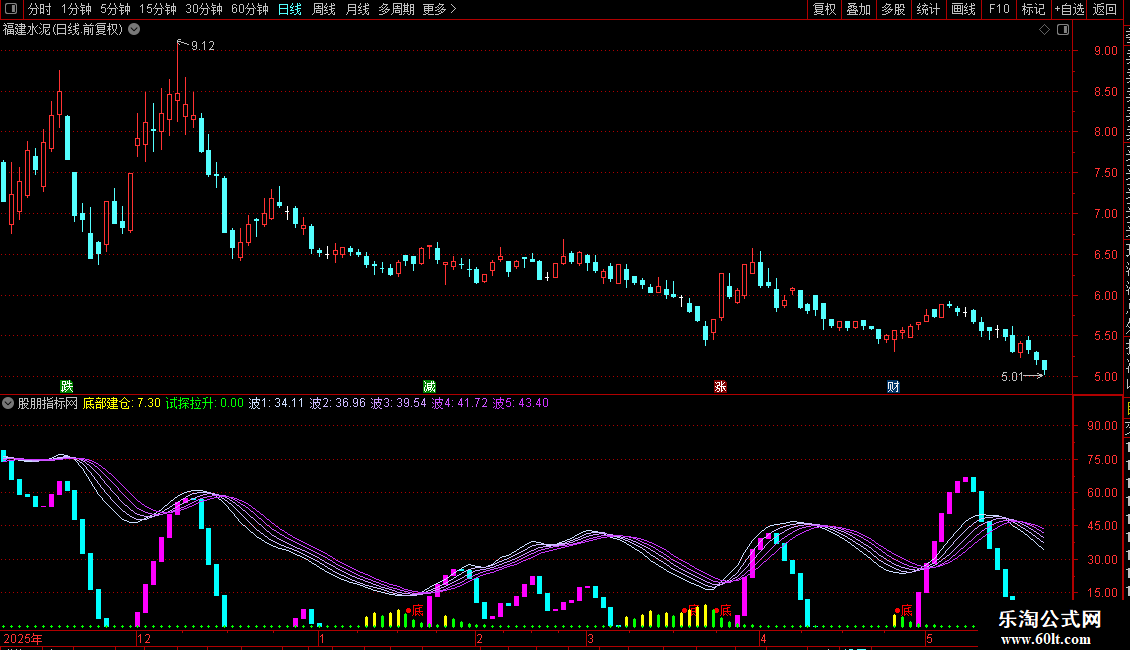Screen dimensions: 1130x650
Task: Switch to 月线 monthly chart
Action: 357,9
